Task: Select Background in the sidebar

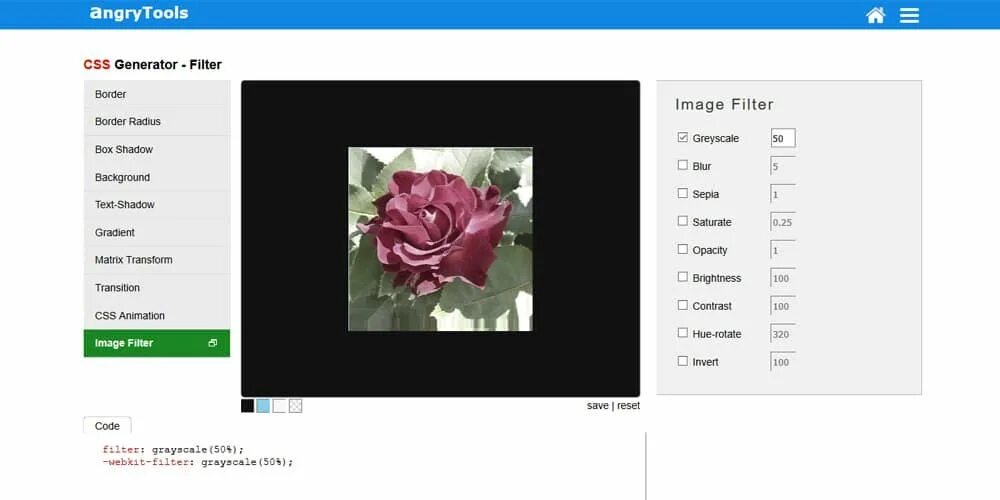Action: (157, 177)
